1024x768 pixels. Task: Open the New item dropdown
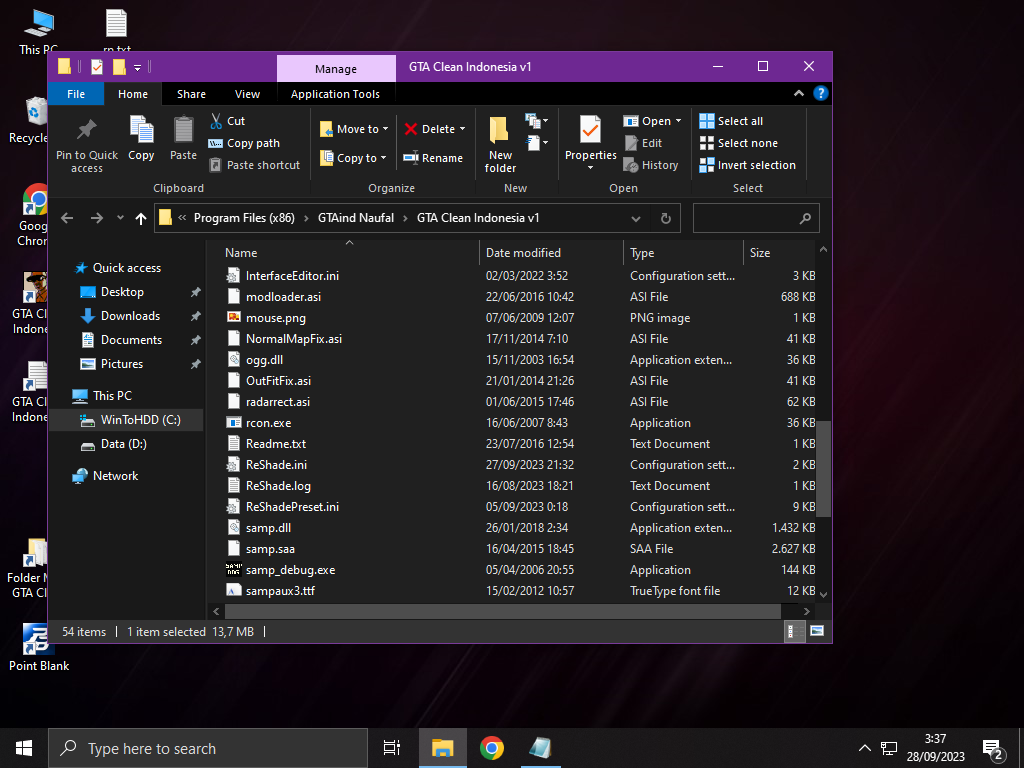point(537,121)
